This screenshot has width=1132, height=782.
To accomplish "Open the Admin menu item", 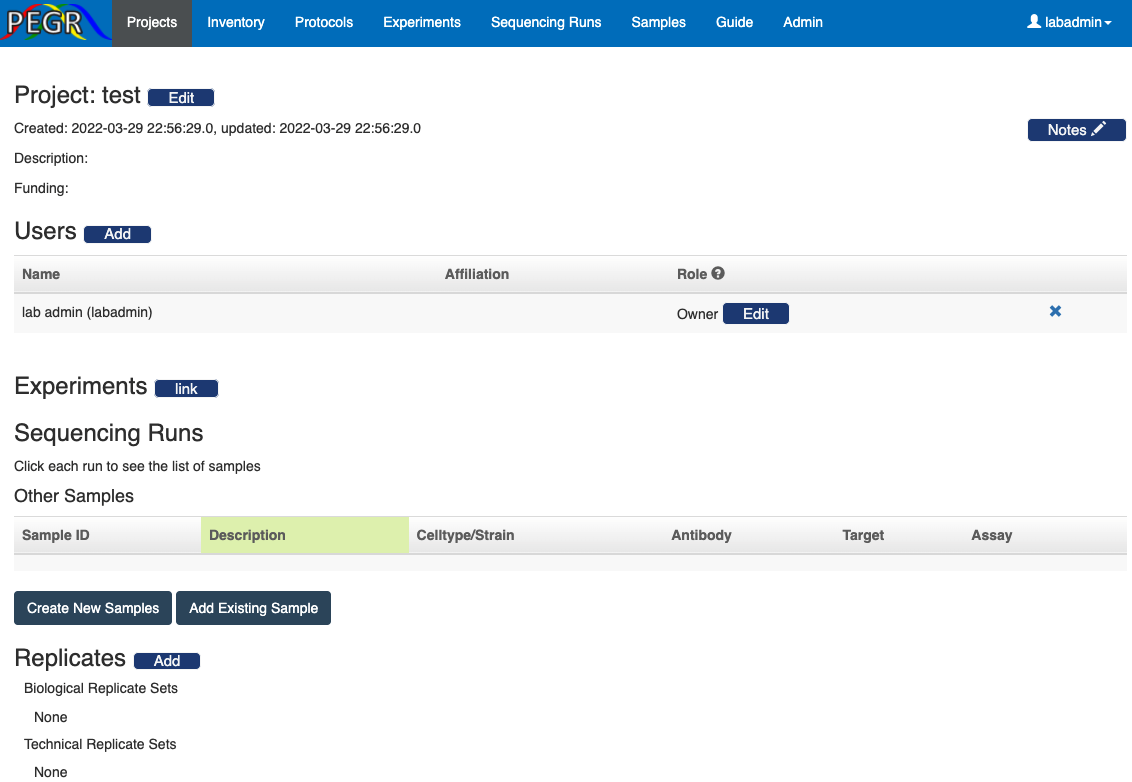I will [803, 22].
